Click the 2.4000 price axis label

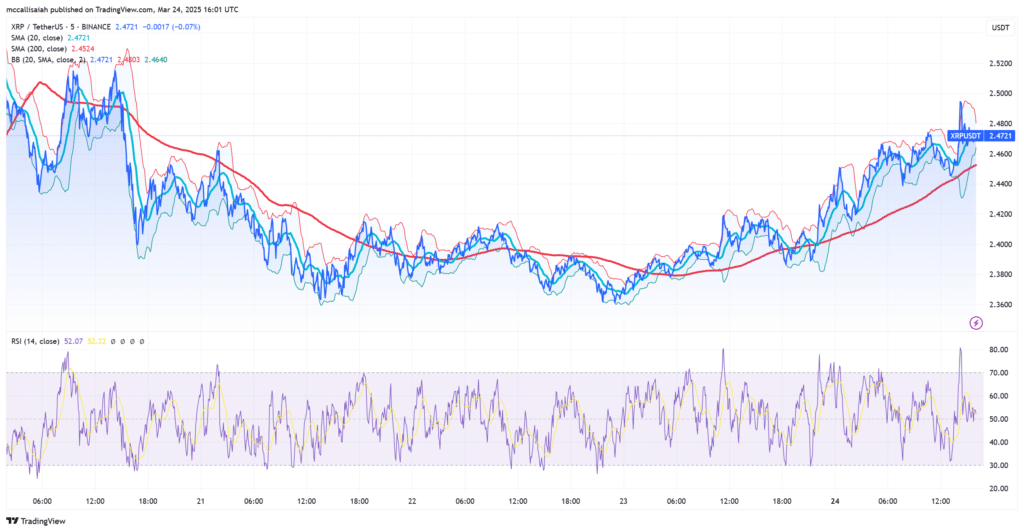1000,244
